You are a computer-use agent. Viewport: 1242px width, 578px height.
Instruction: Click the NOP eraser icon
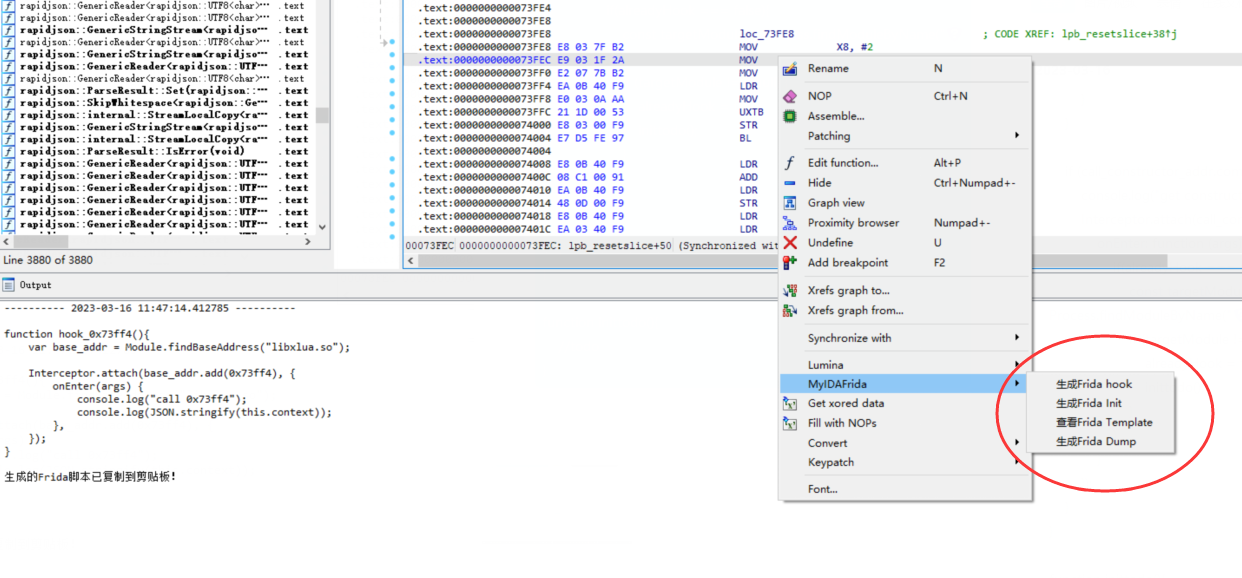[790, 96]
